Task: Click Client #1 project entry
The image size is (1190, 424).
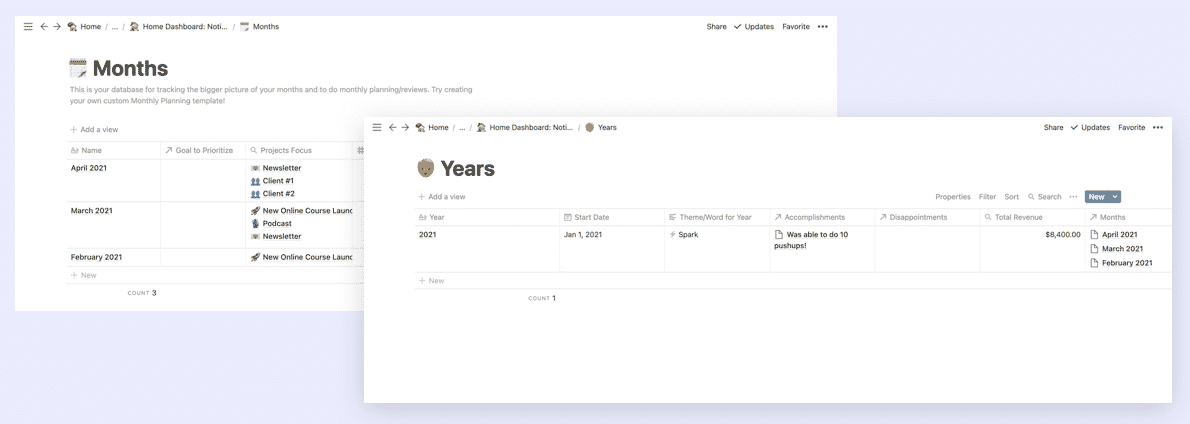Action: [x=272, y=181]
